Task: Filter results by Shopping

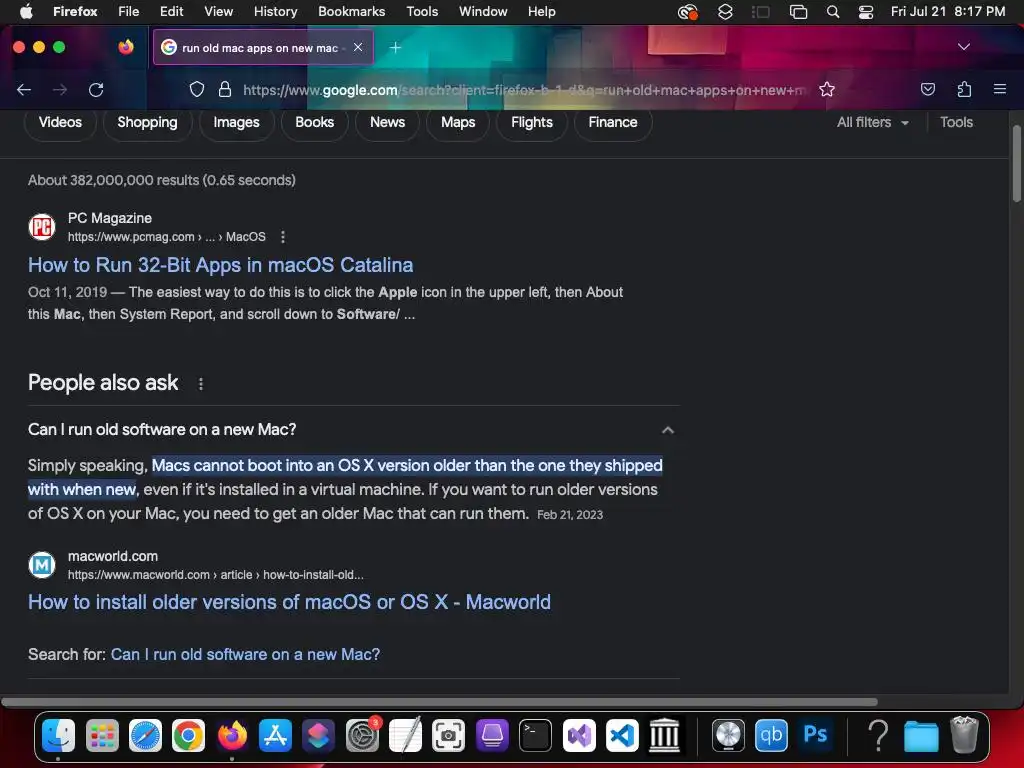Action: (147, 122)
